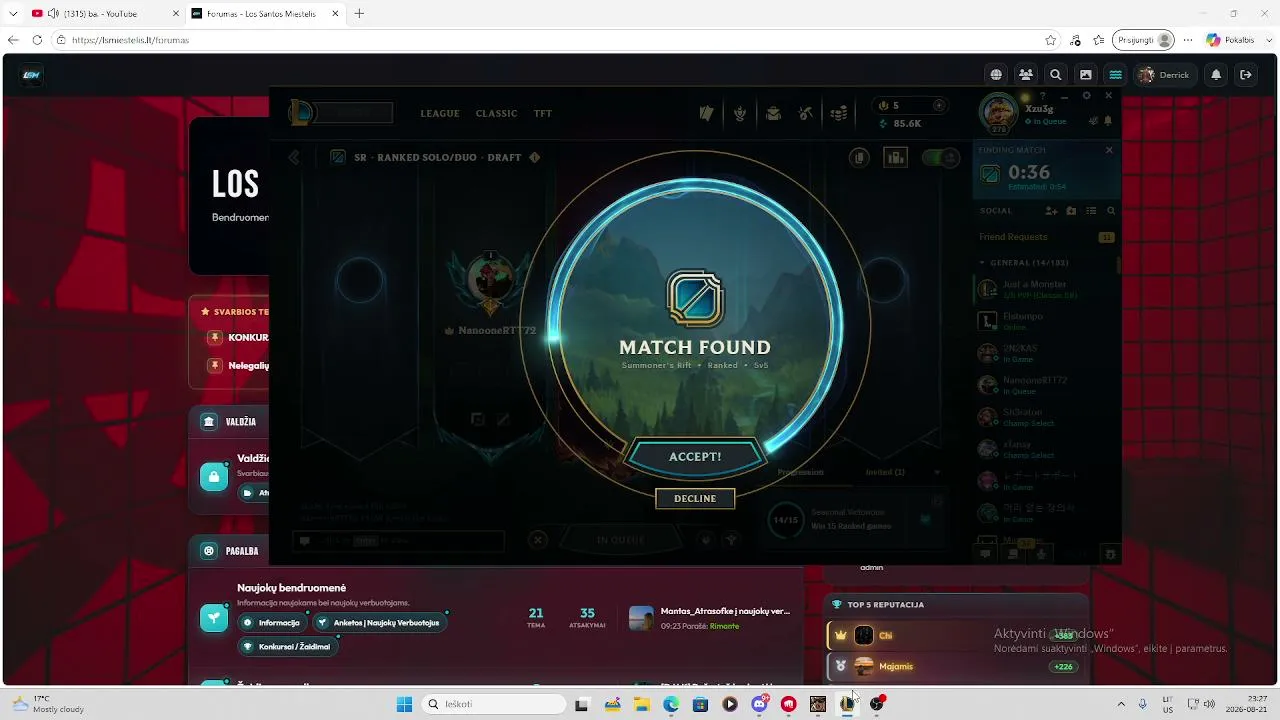Reload the browser page
Image resolution: width=1280 pixels, height=720 pixels.
point(37,40)
